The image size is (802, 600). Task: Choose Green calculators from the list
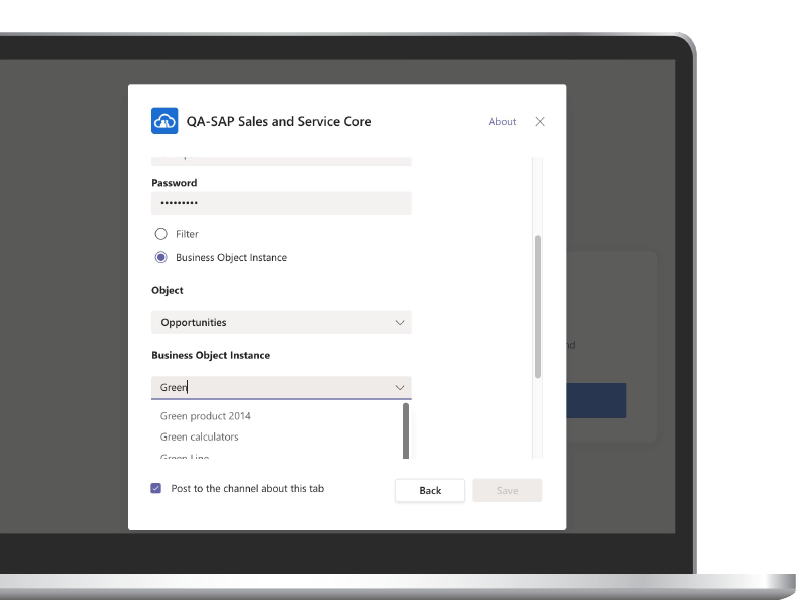tap(199, 437)
